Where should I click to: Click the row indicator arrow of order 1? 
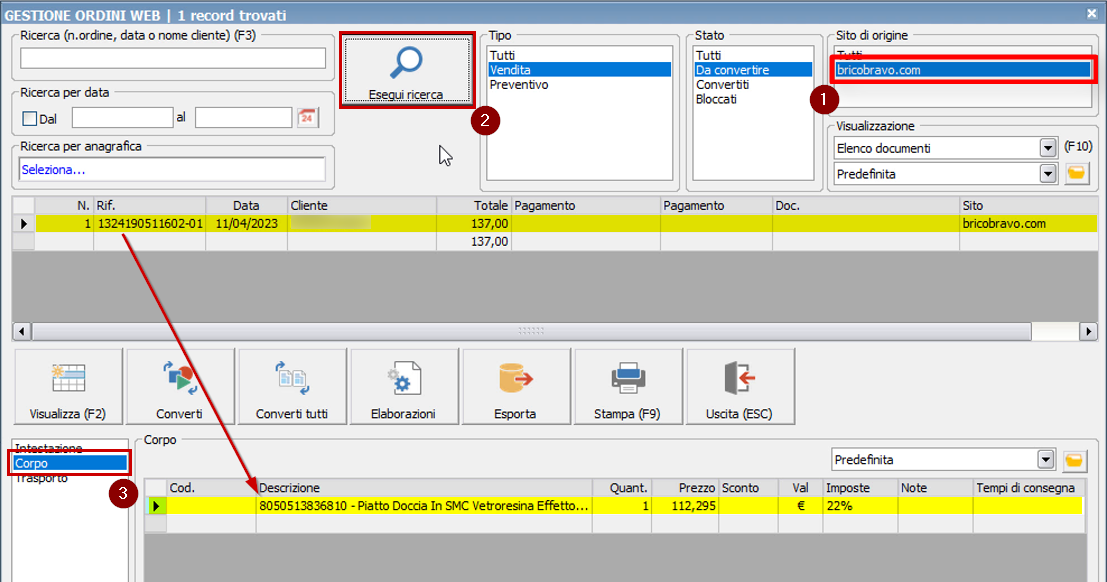[x=23, y=224]
